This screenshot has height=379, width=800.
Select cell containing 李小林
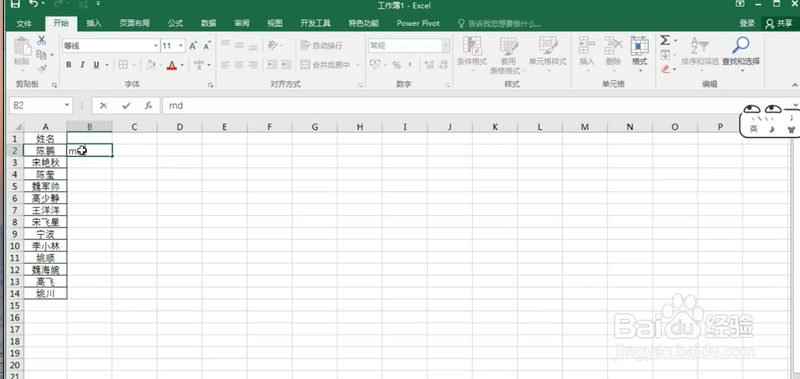(45, 246)
